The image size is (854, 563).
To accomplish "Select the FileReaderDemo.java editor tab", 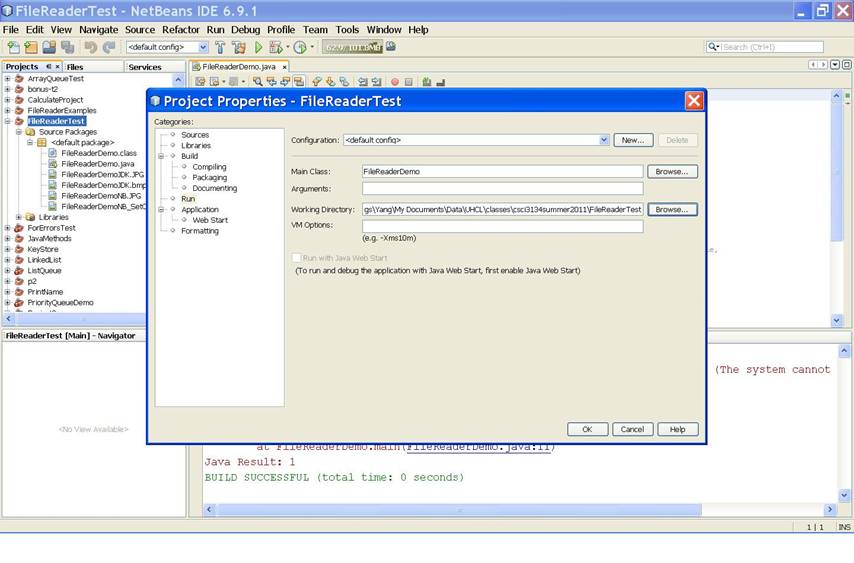I will (x=239, y=66).
